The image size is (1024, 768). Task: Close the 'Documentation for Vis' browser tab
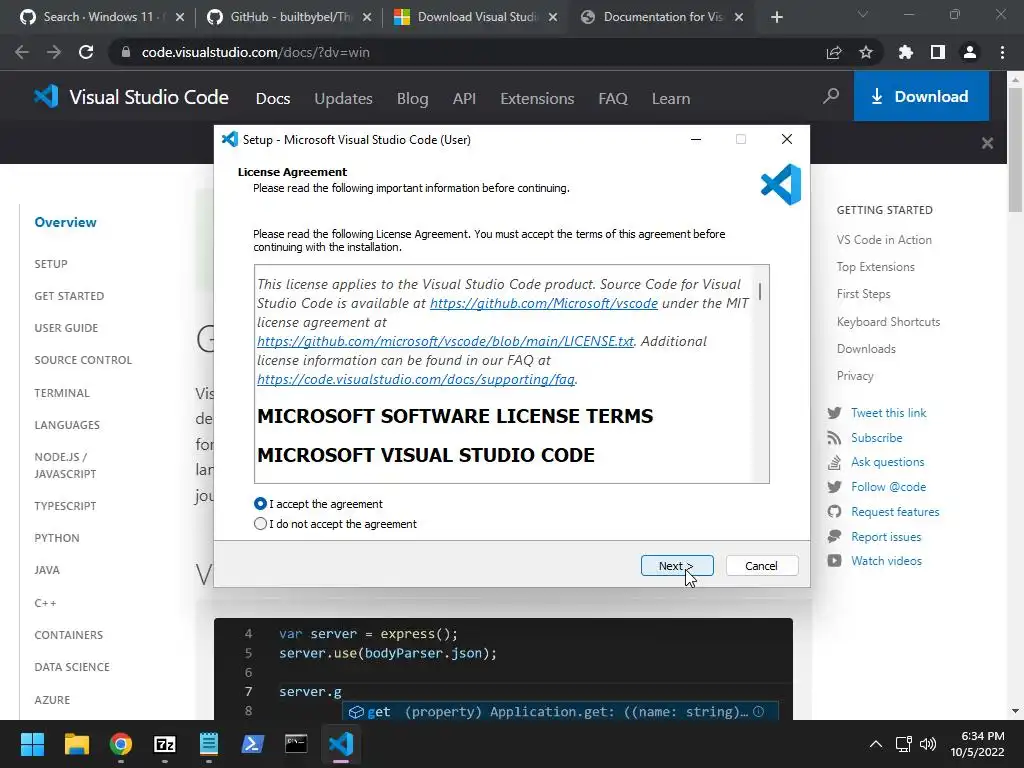click(x=739, y=17)
